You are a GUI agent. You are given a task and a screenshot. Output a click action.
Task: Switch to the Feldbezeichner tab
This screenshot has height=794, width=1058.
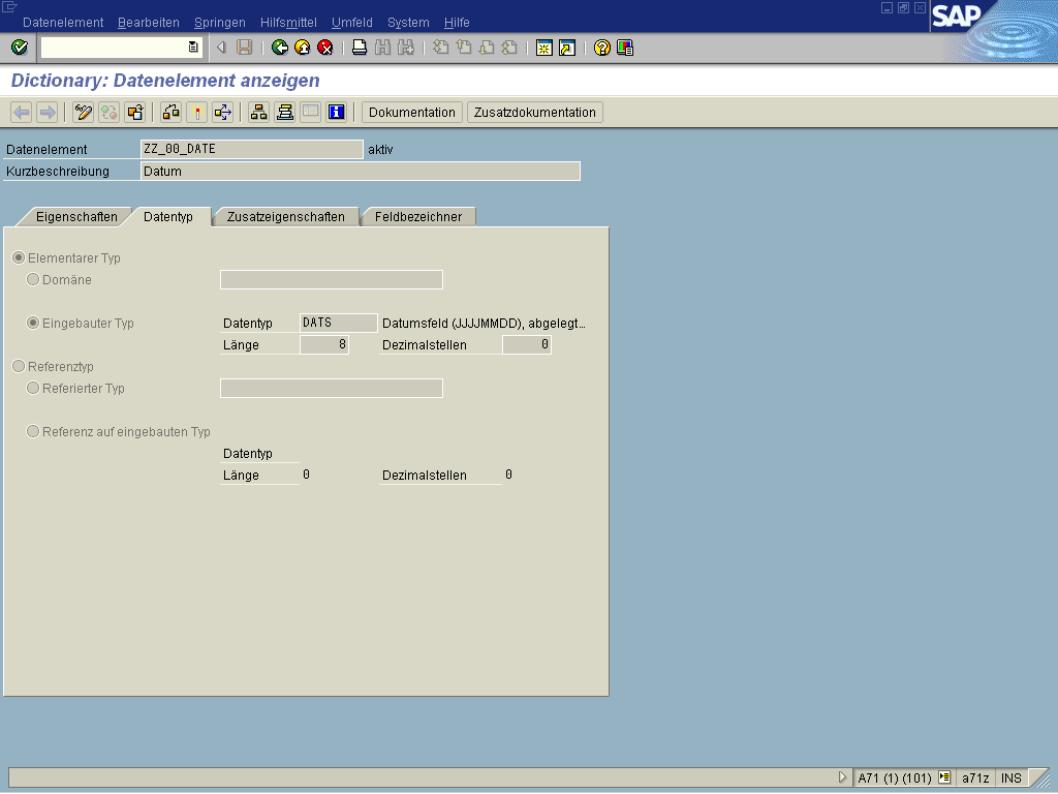coord(419,218)
